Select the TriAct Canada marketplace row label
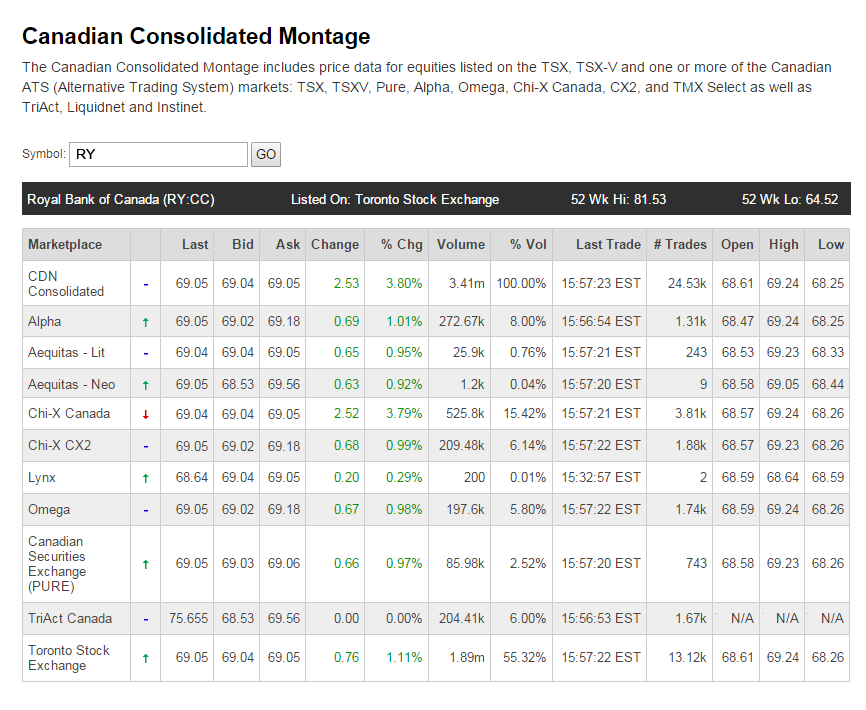 click(70, 618)
